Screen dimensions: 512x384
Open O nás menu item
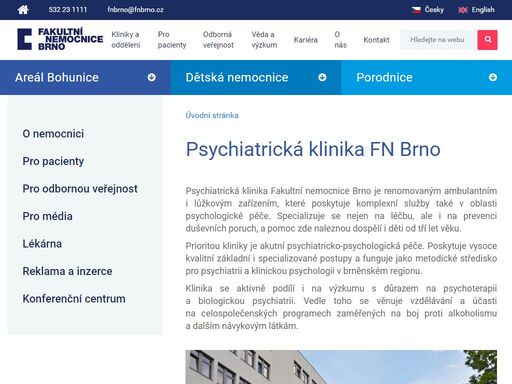[x=340, y=40]
